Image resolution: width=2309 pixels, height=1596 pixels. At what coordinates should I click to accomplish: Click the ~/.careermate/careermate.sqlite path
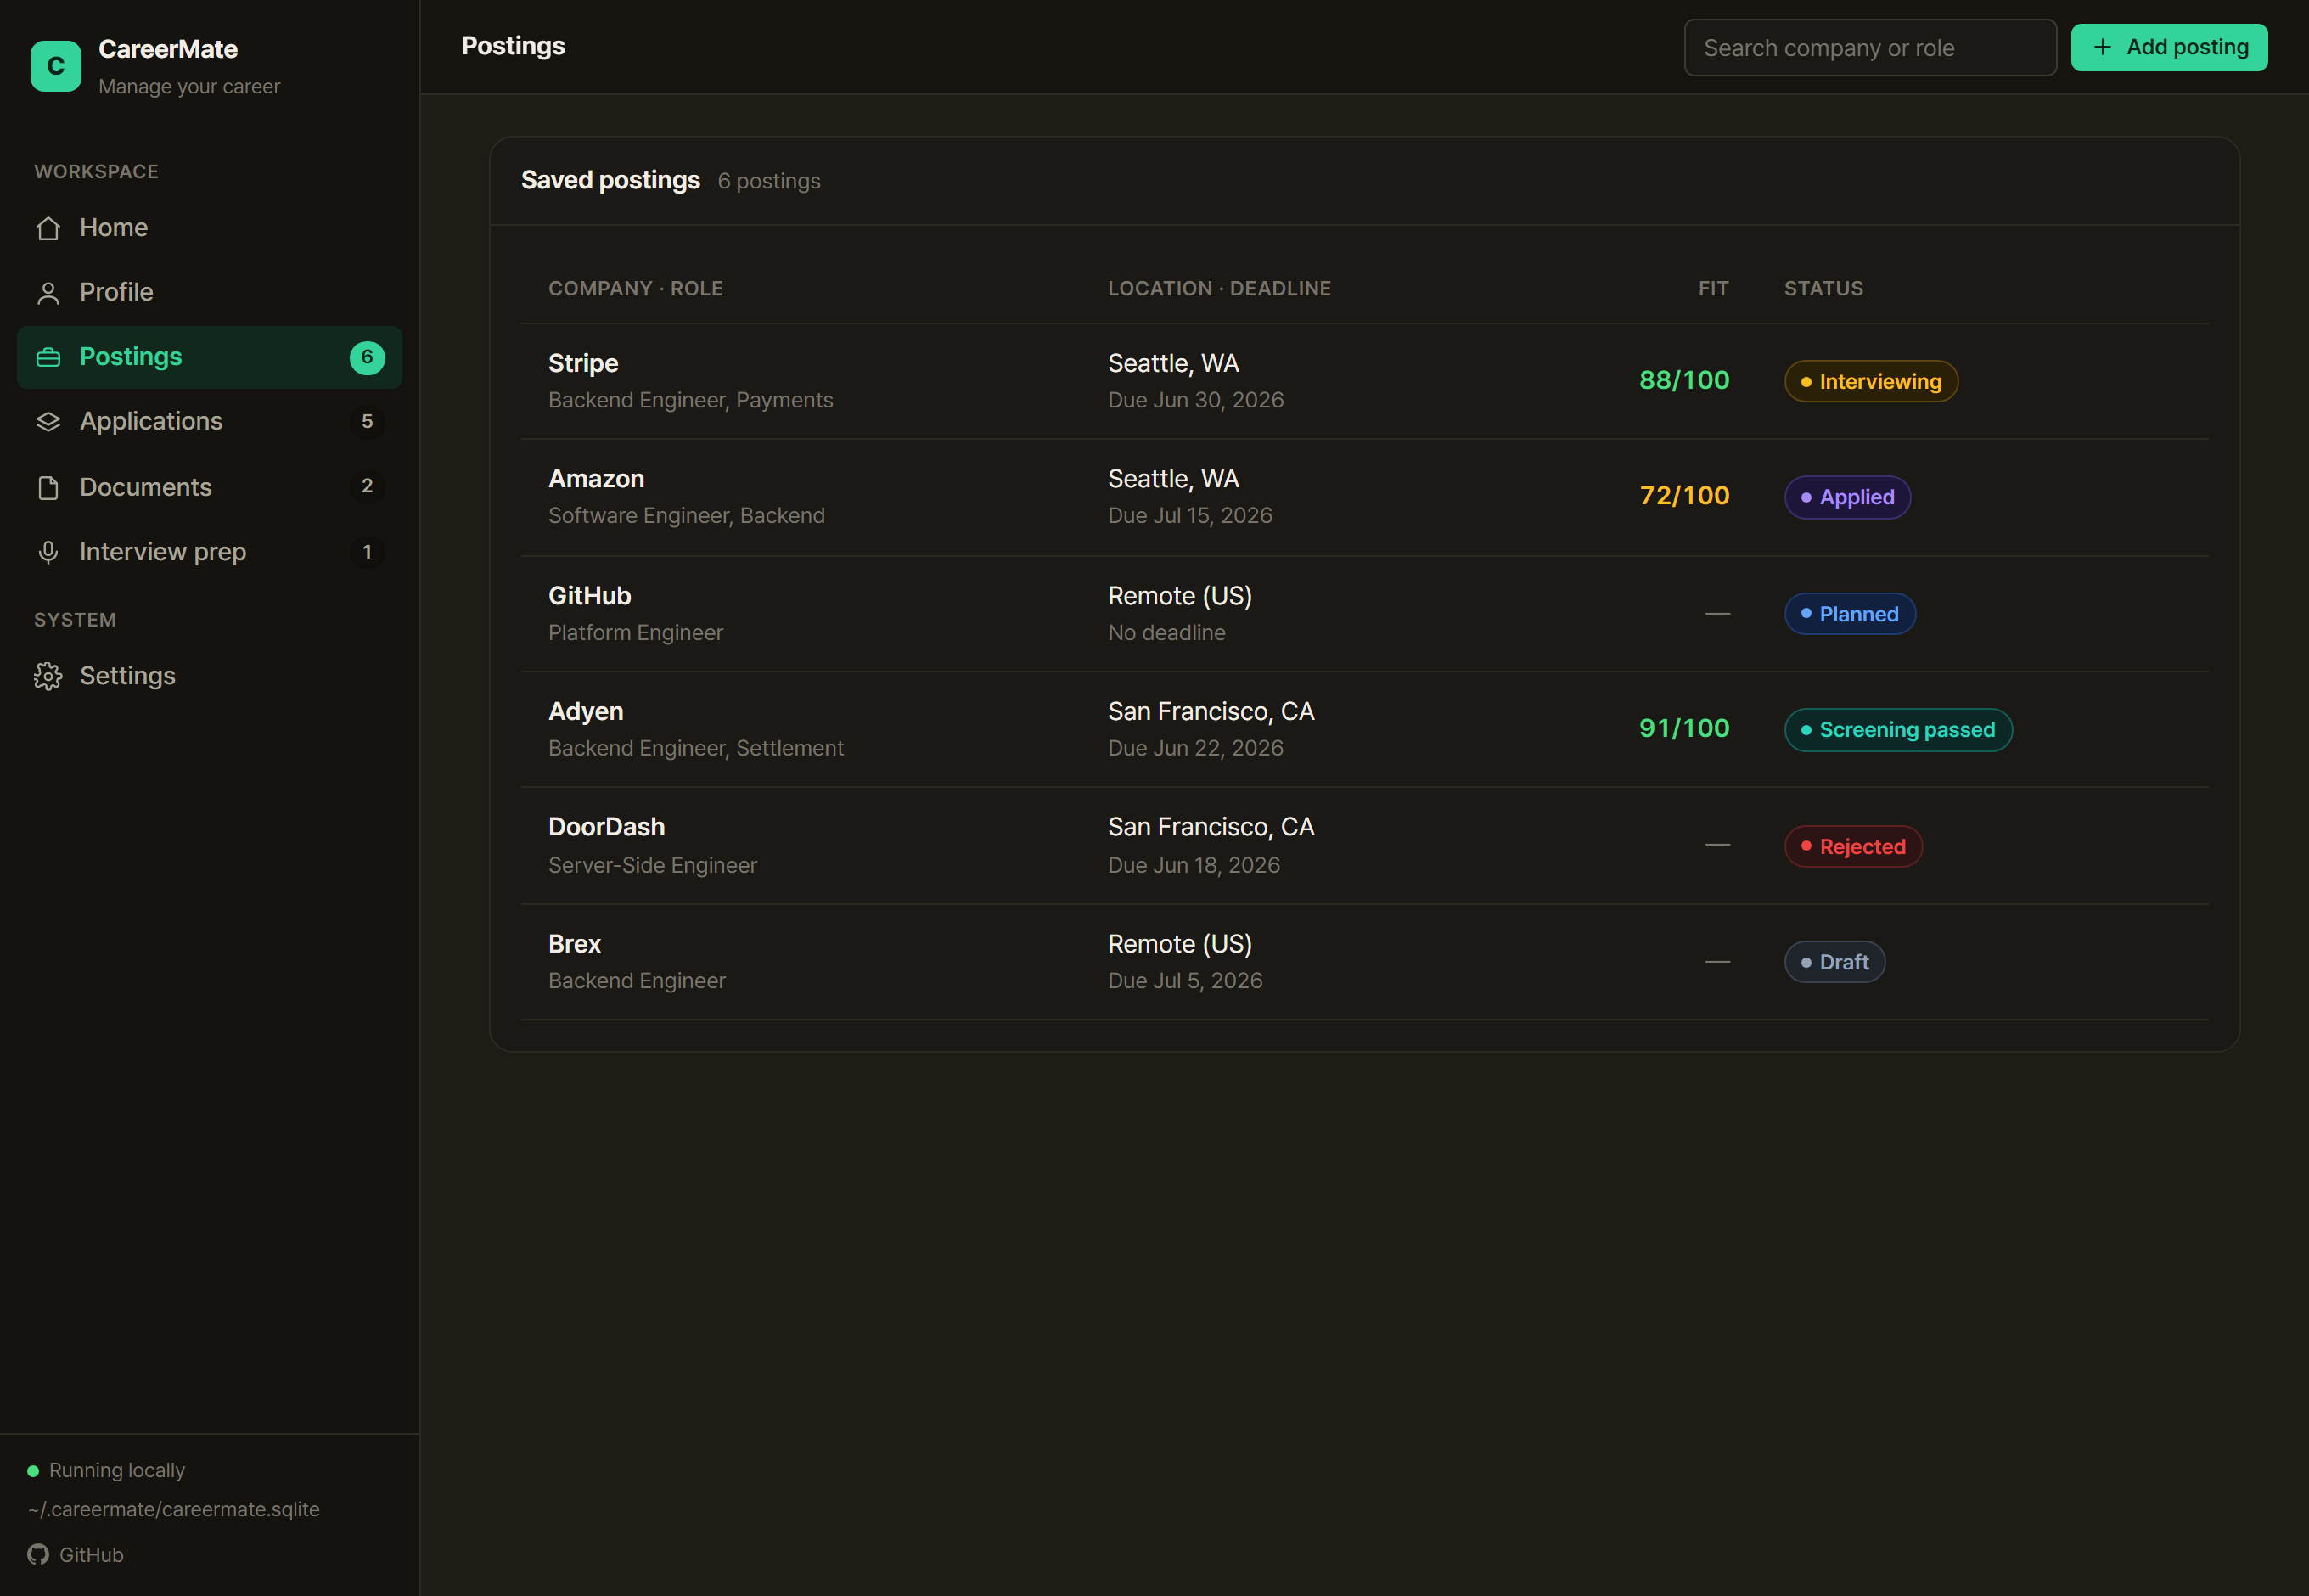(x=174, y=1509)
